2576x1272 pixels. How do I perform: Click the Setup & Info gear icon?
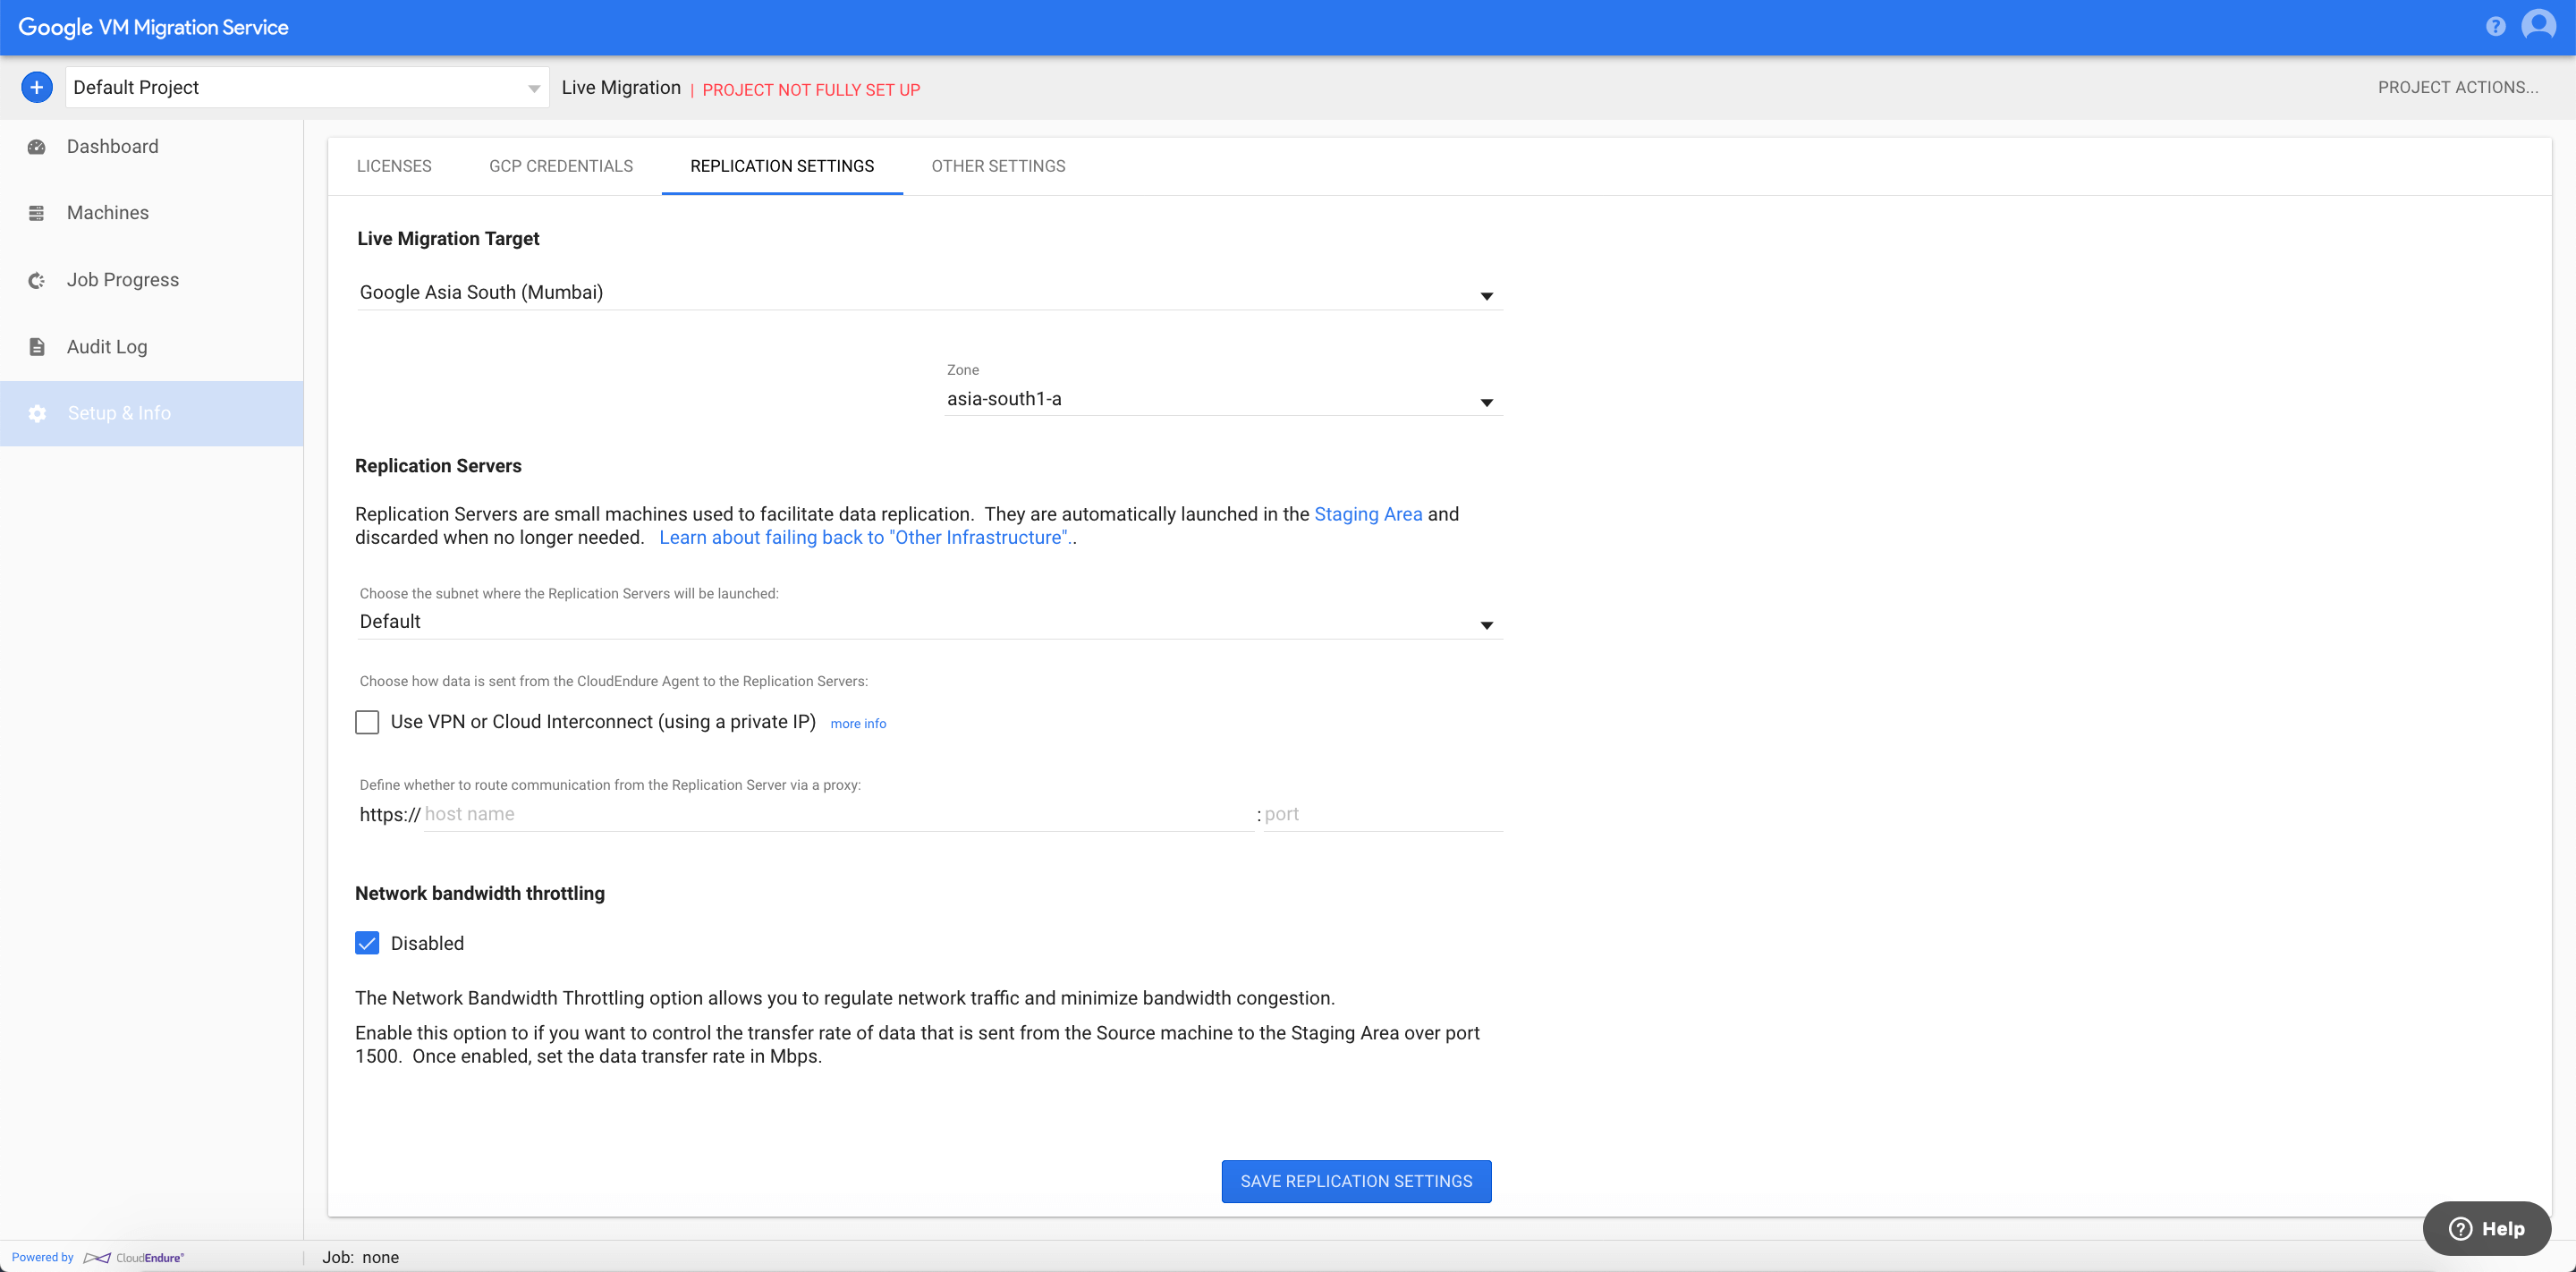click(37, 414)
